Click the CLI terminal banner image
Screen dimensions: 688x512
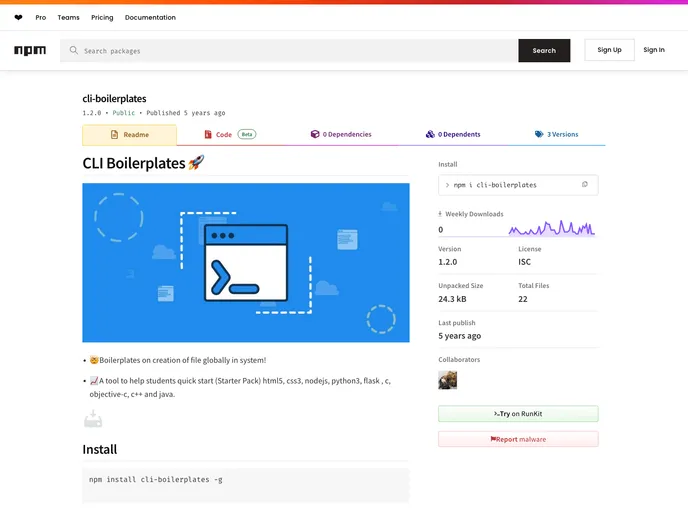[x=246, y=262]
